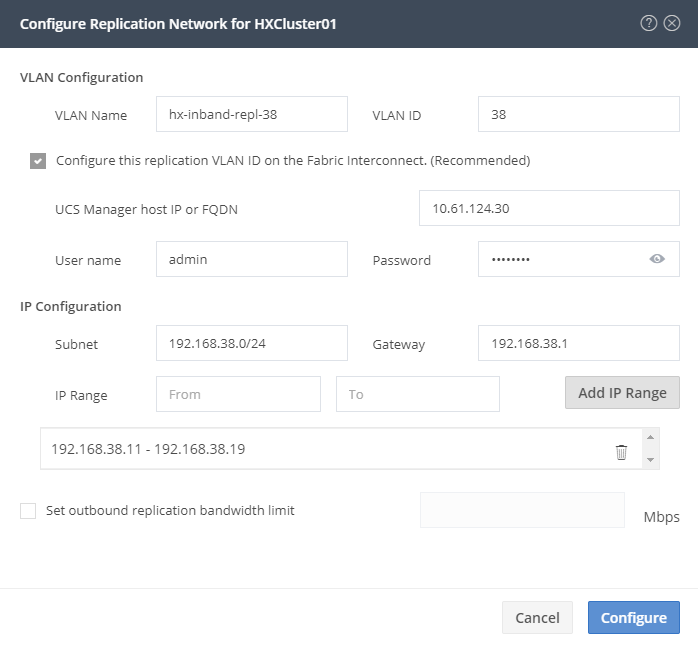This screenshot has height=645, width=698.
Task: Click the UCS Manager host IP field
Action: pyautogui.click(x=549, y=208)
